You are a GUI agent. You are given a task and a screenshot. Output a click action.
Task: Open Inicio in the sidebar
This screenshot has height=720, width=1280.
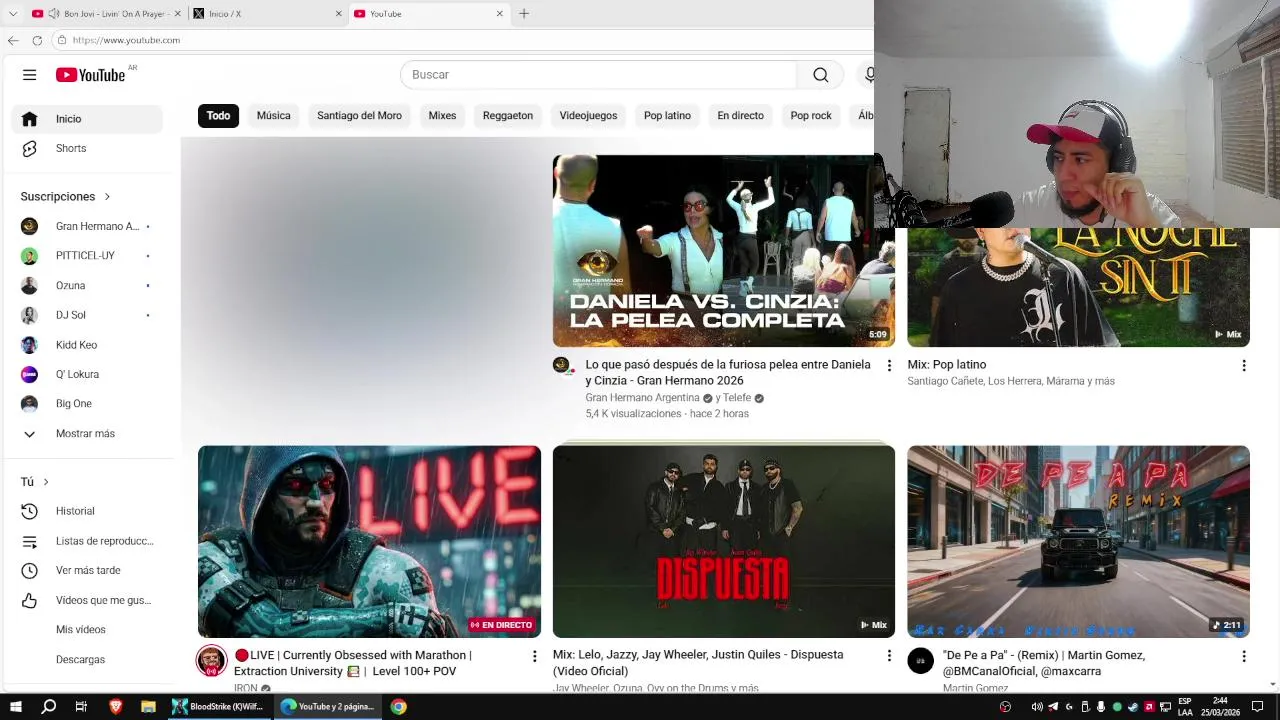[x=87, y=119]
